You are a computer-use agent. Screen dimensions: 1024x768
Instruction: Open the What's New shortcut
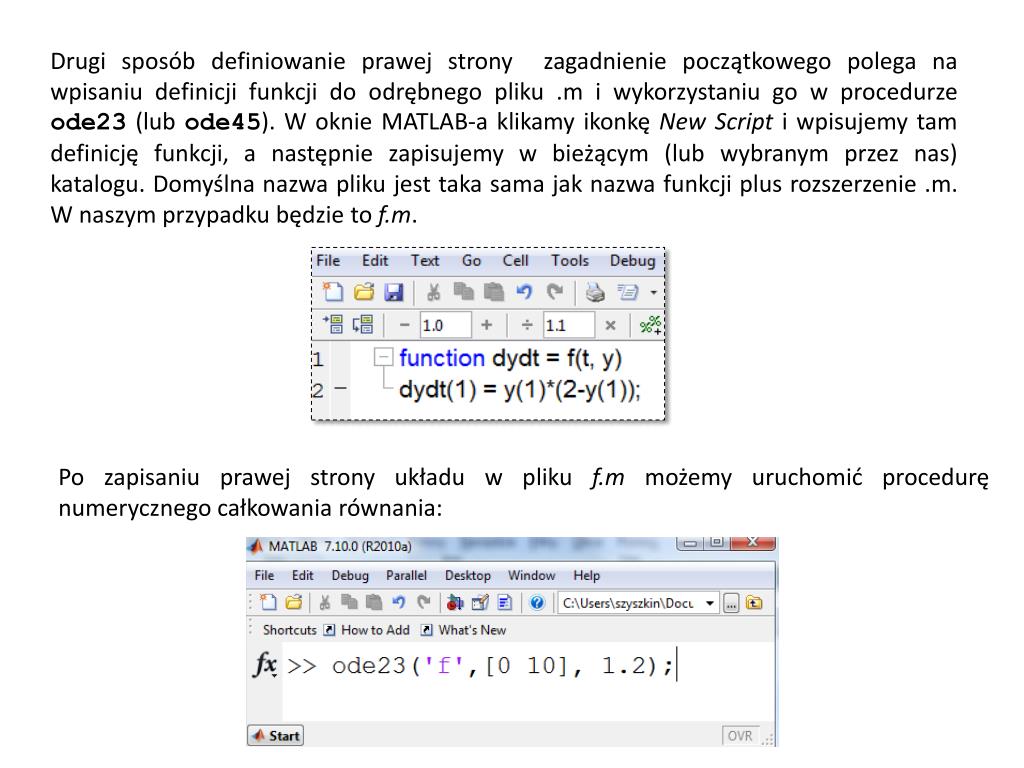tap(464, 630)
